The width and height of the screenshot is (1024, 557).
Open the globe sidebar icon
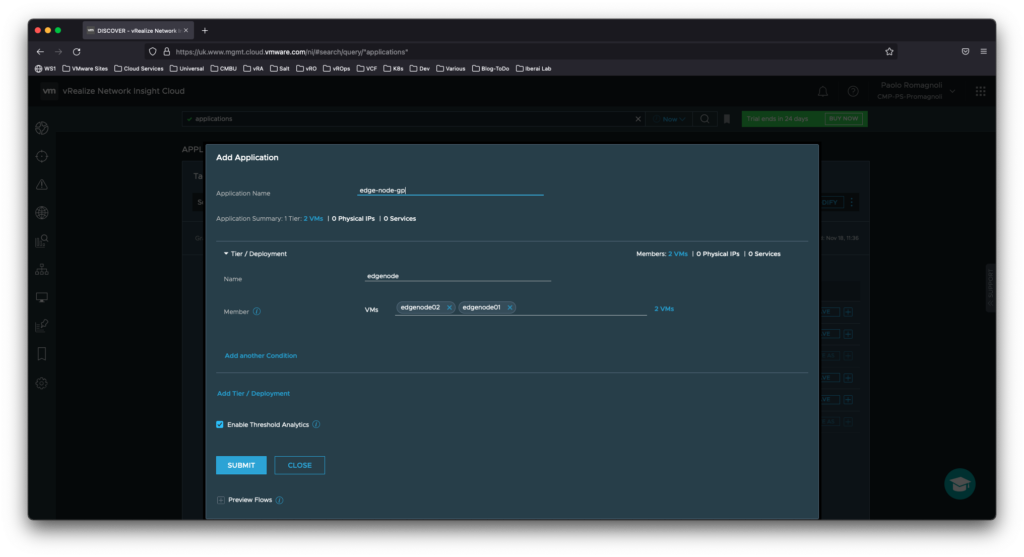[x=42, y=213]
